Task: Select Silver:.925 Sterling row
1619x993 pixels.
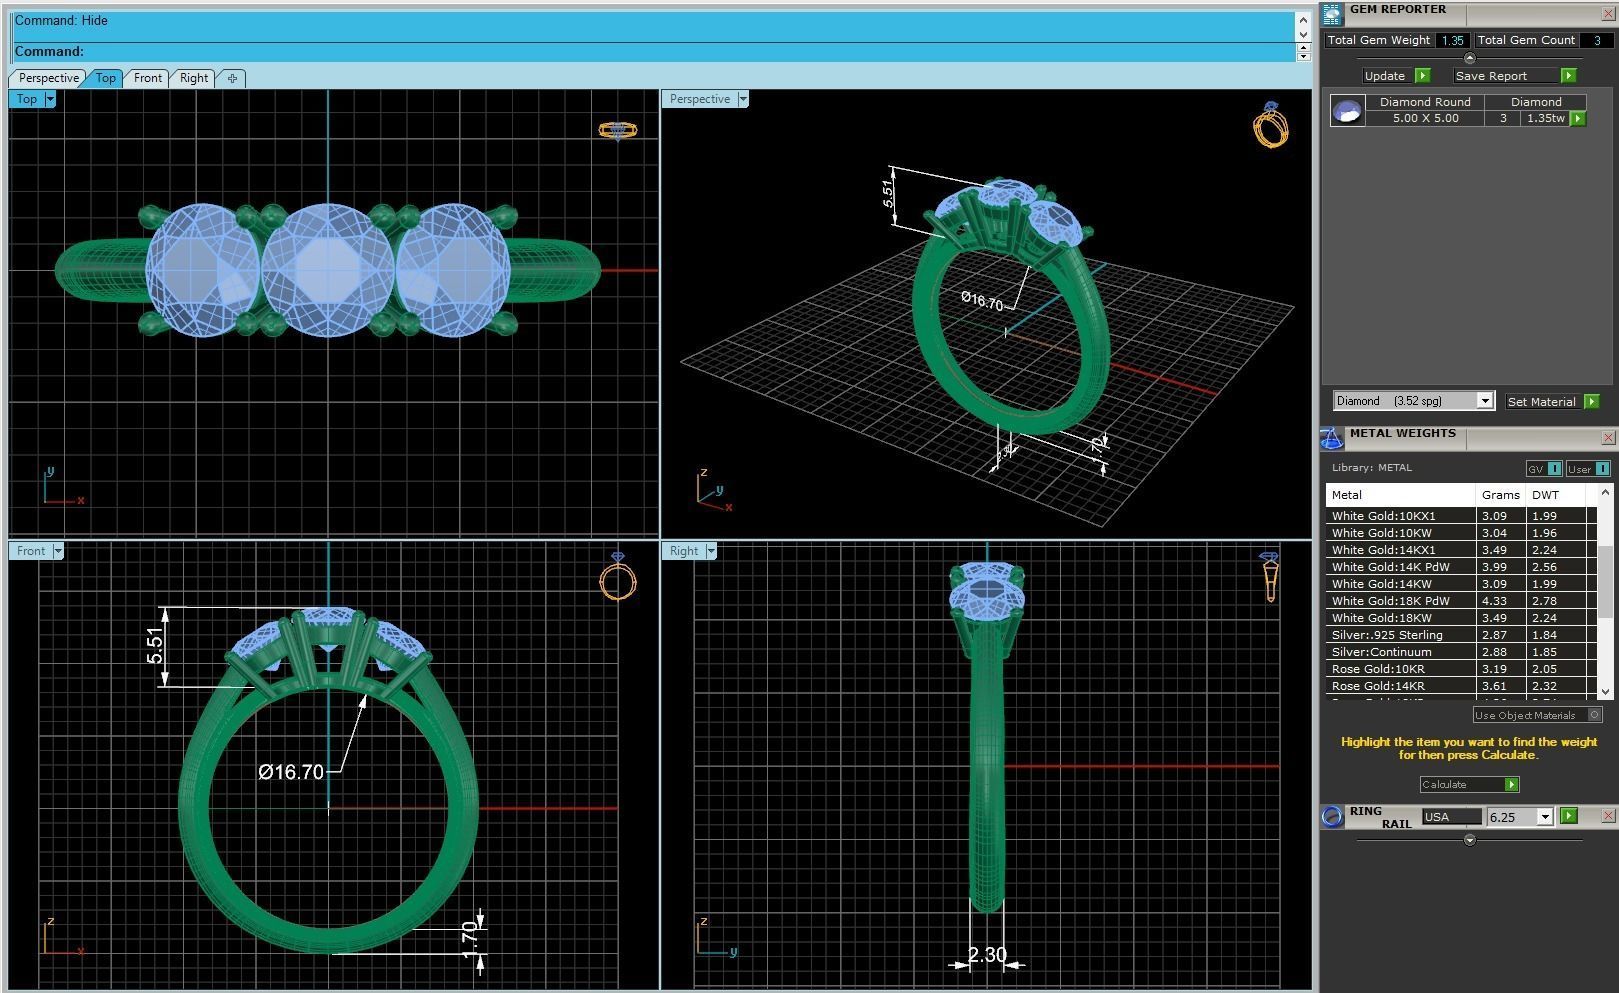Action: (1461, 635)
